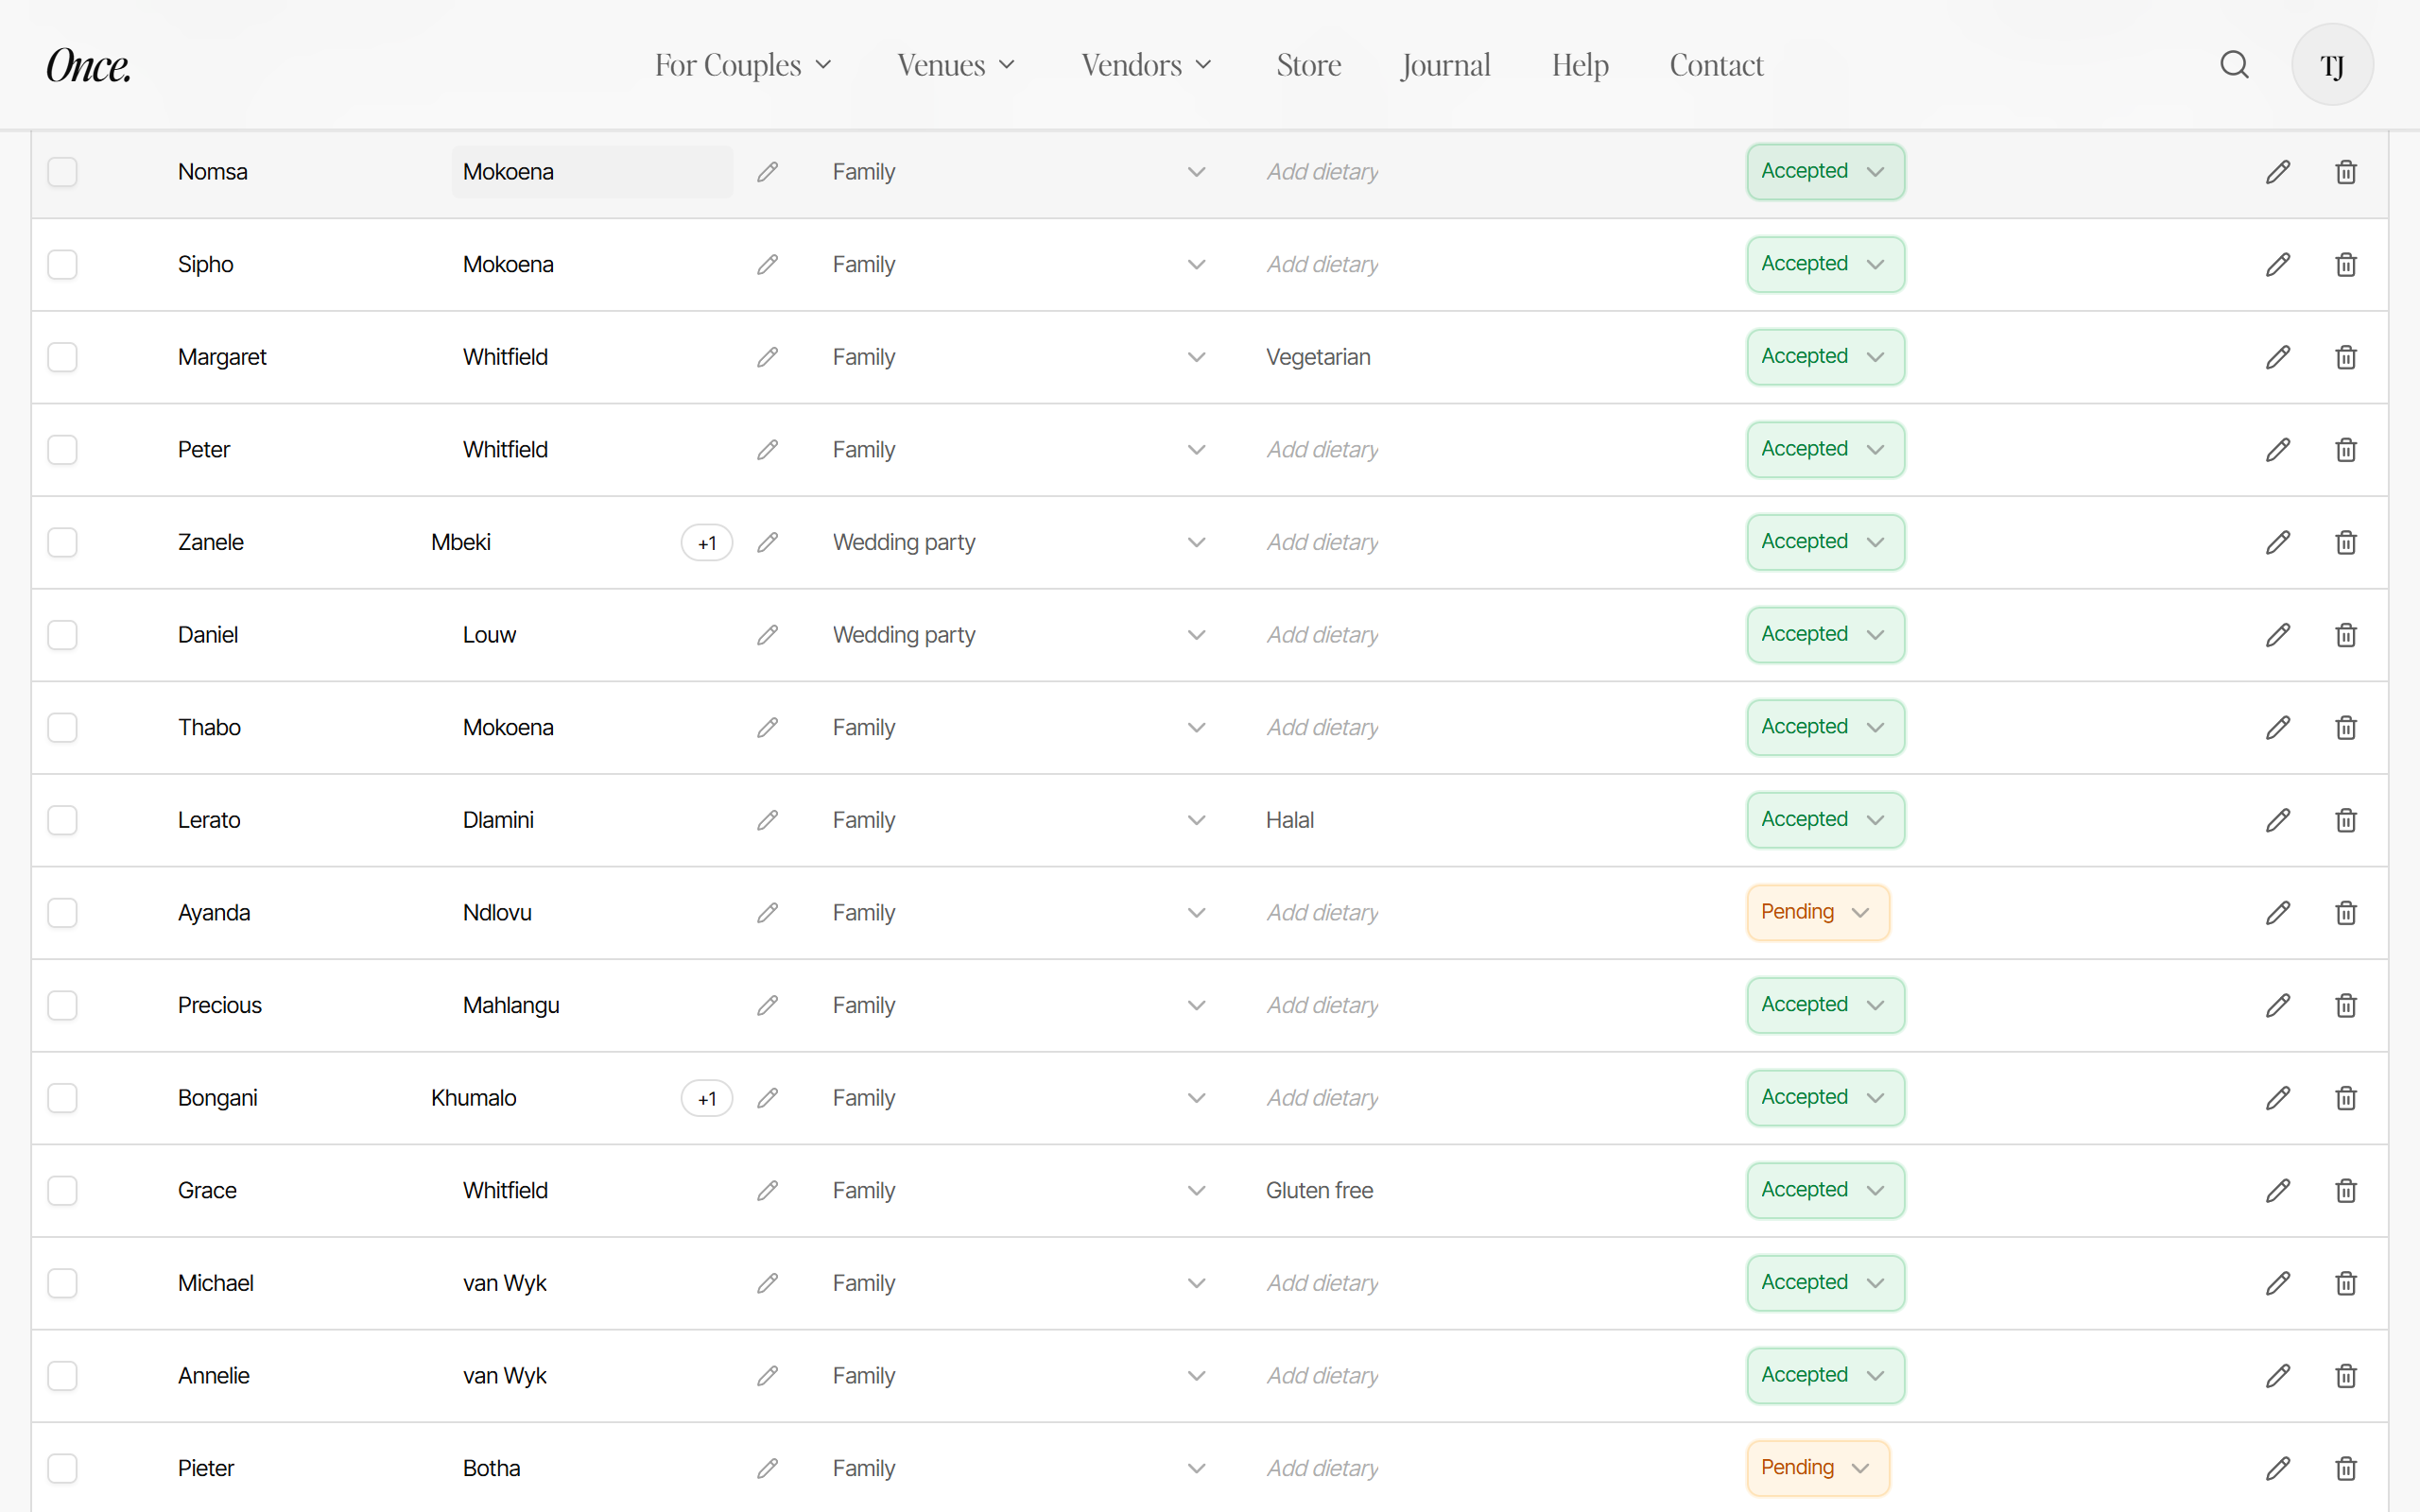Click the first name Precious
The width and height of the screenshot is (2420, 1512).
point(220,1005)
